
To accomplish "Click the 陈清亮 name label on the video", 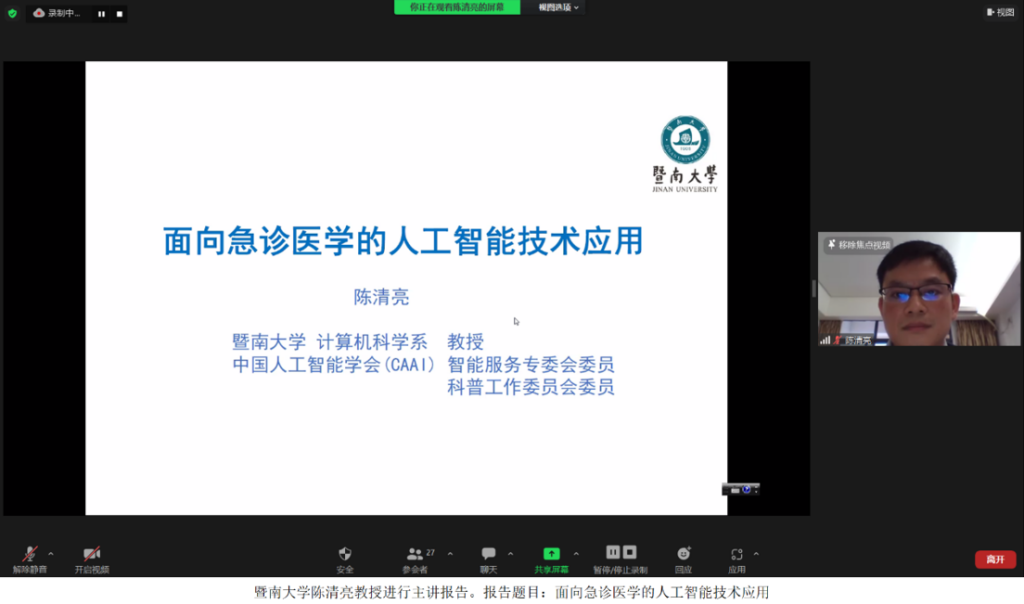I will [x=858, y=340].
